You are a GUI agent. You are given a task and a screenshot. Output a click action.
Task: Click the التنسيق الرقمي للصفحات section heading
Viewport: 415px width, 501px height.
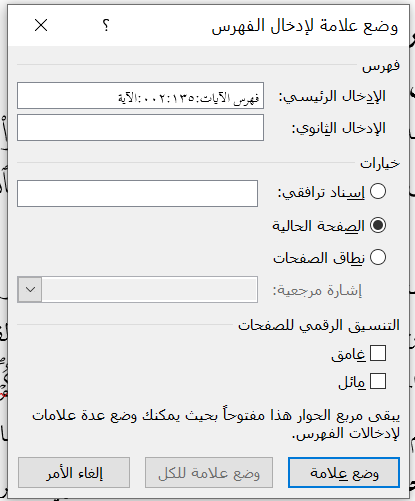319,325
